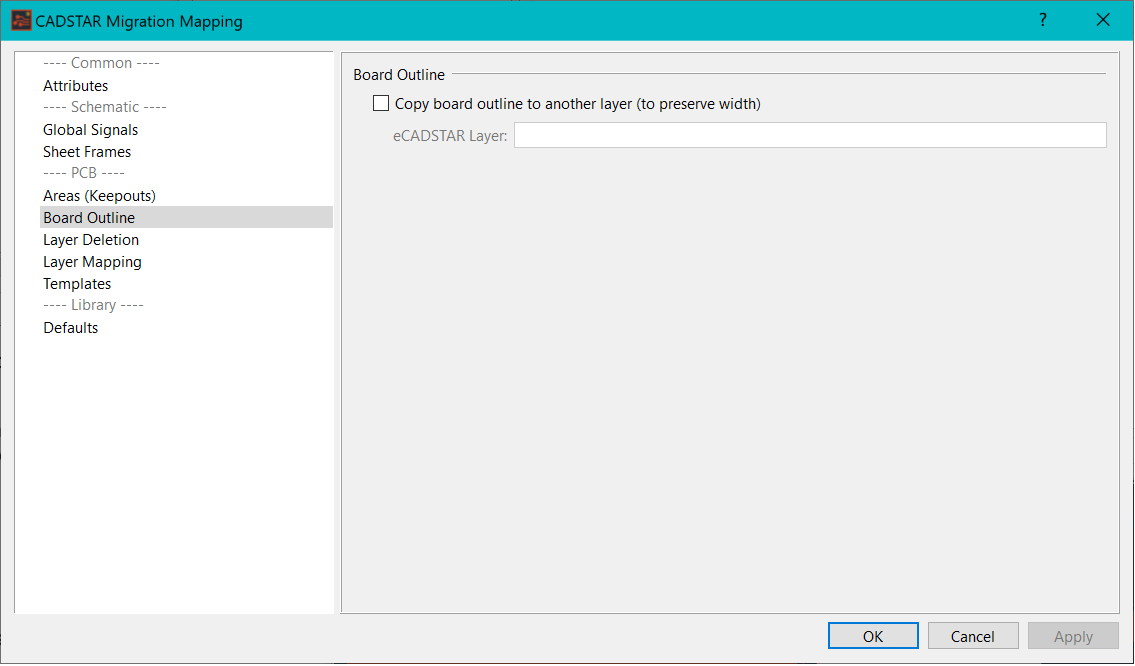The image size is (1135, 666).
Task: Close the CADSTAR Migration Mapping dialog
Action: tap(1102, 20)
